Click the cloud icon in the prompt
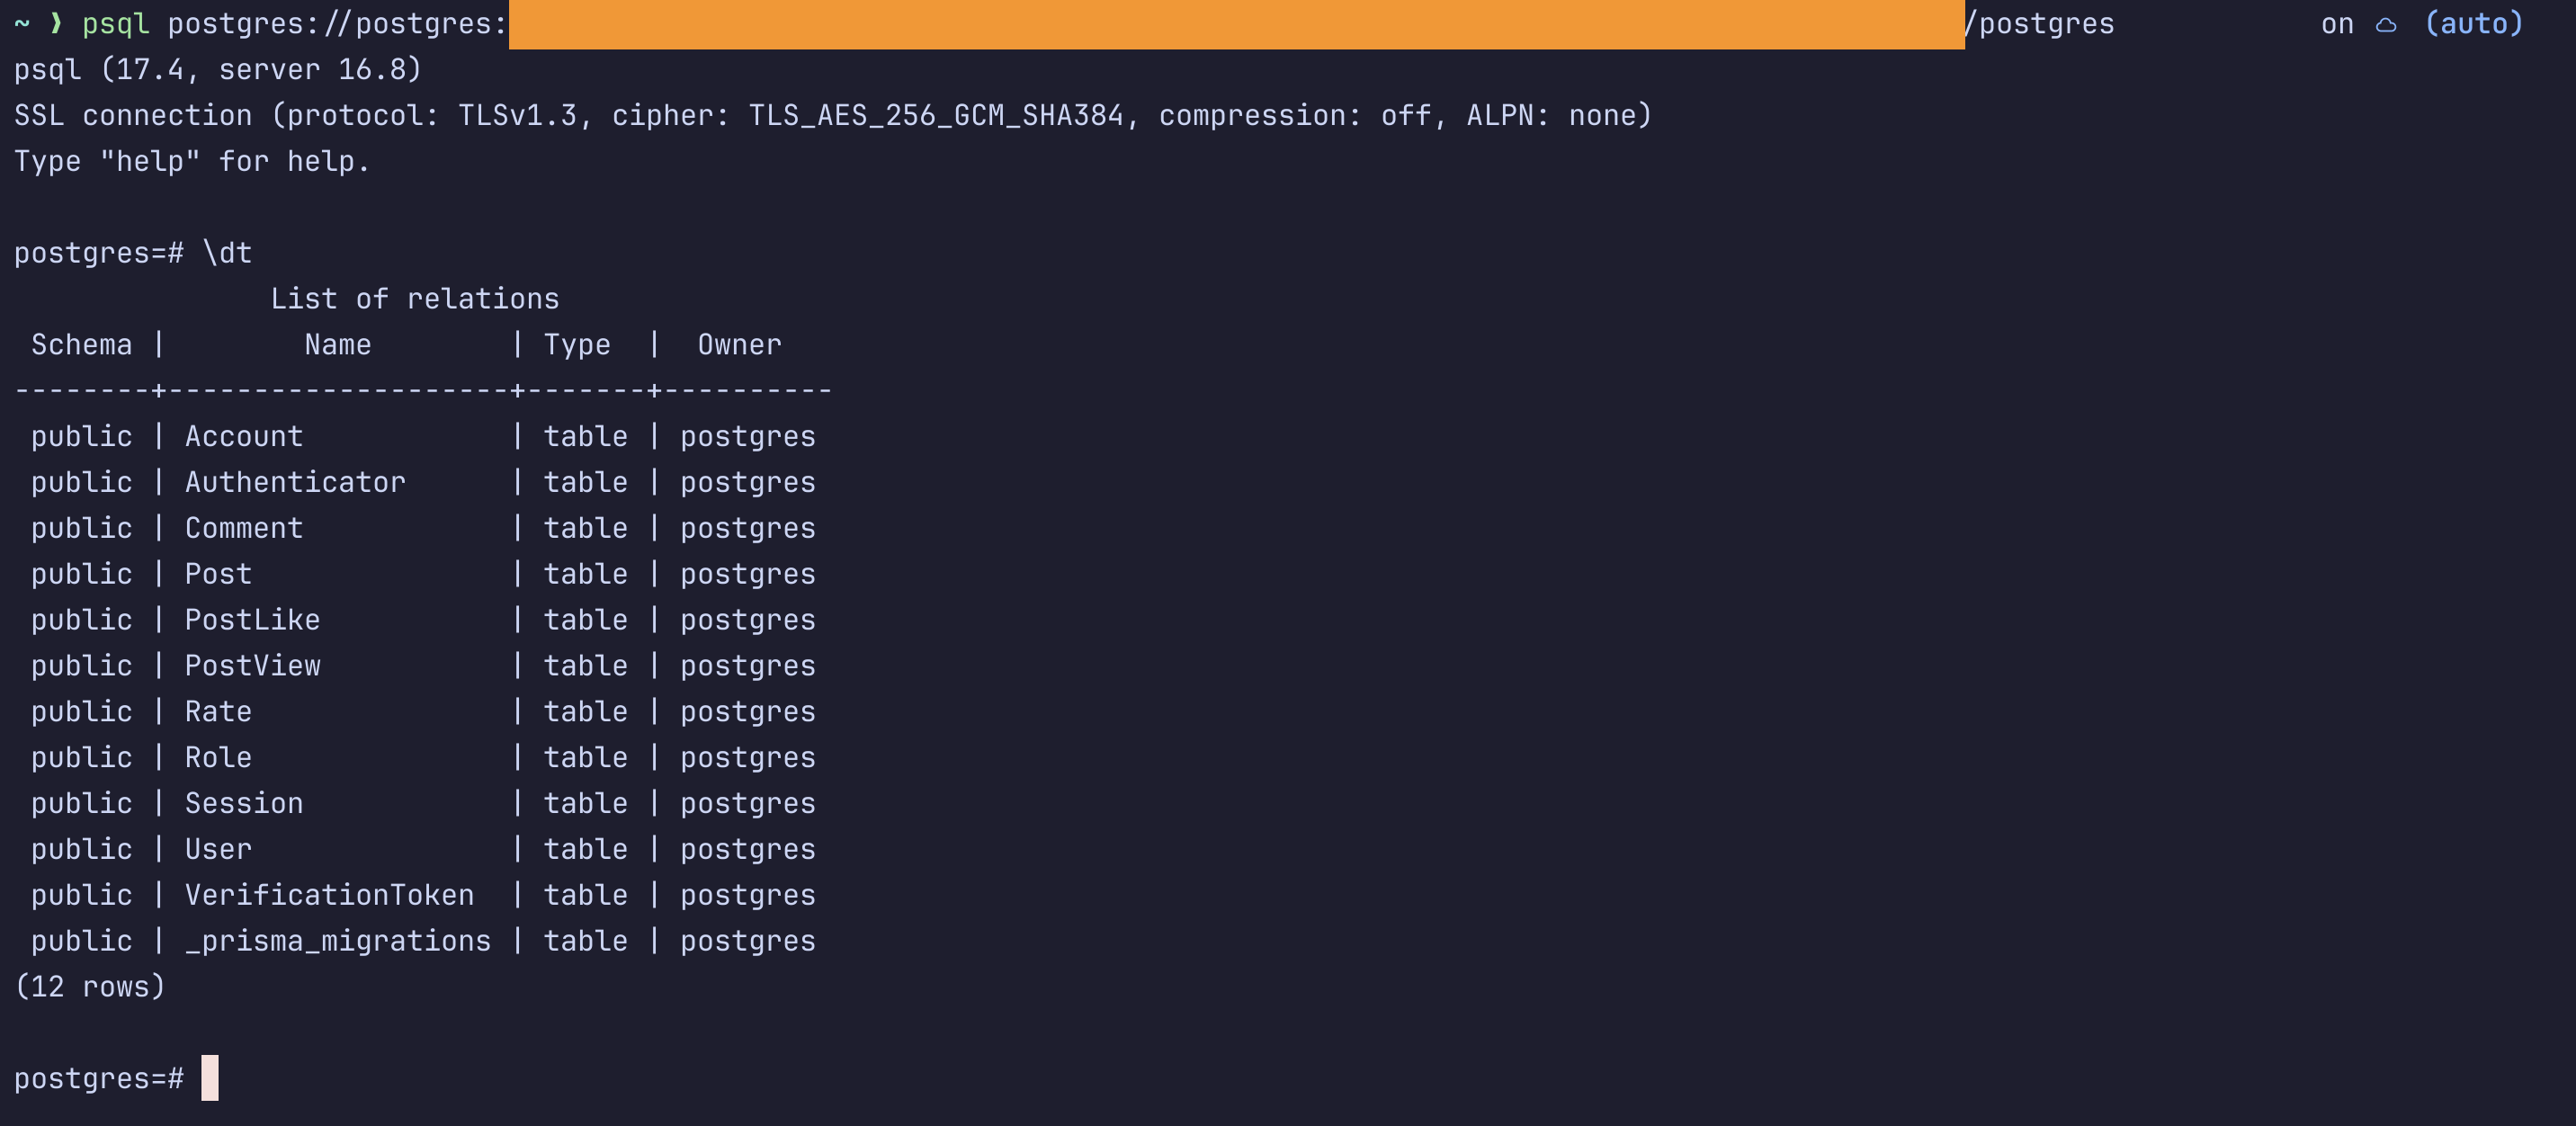This screenshot has width=2576, height=1126. point(2386,25)
